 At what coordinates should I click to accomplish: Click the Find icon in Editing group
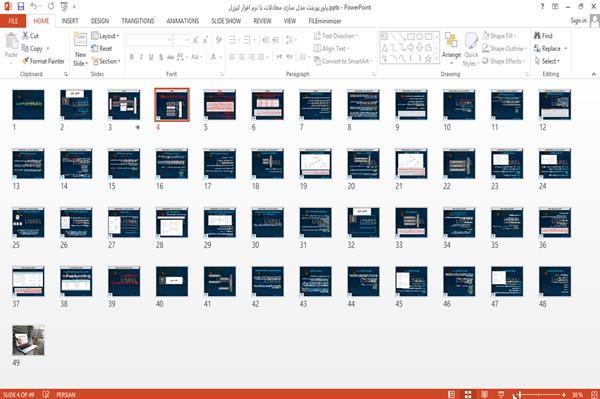click(543, 36)
